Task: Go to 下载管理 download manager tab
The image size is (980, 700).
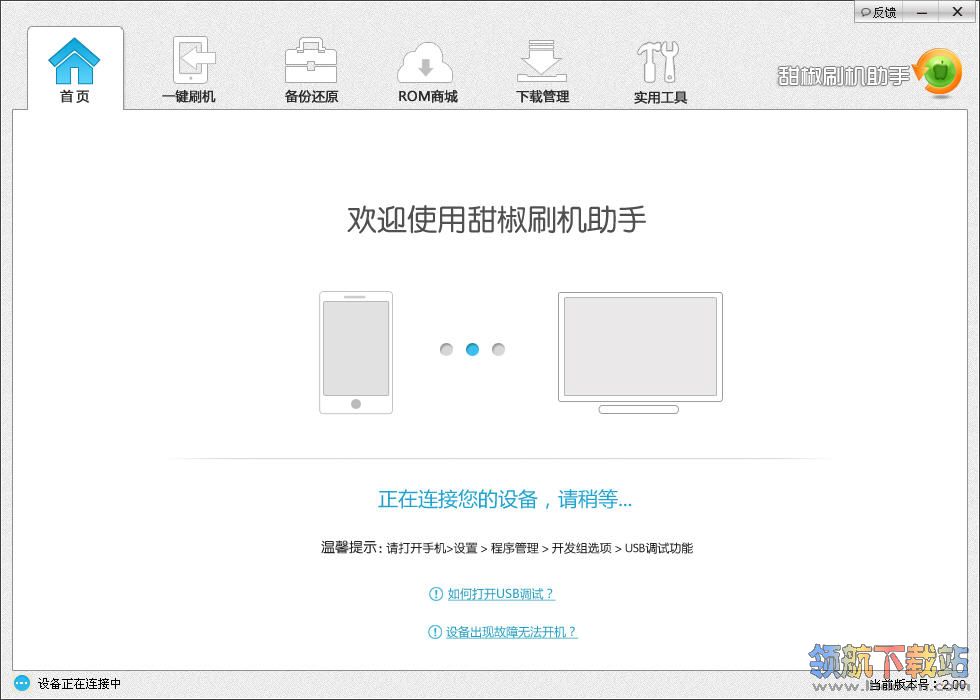Action: coord(542,70)
